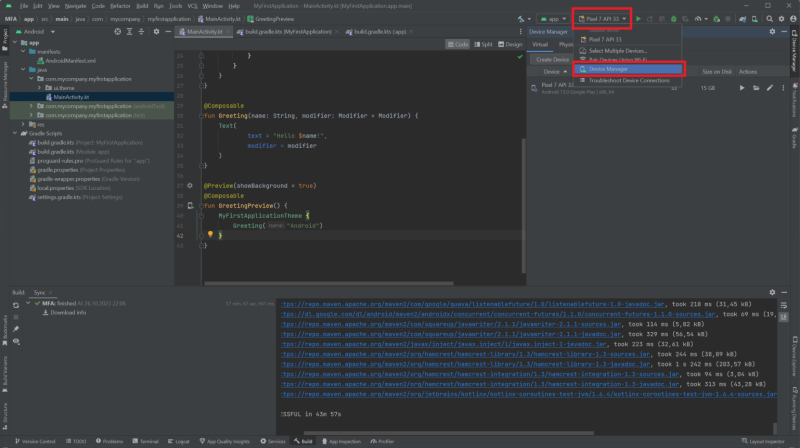The width and height of the screenshot is (800, 448).
Task: Click the restart sync icon in Build panel
Action: pos(16,305)
